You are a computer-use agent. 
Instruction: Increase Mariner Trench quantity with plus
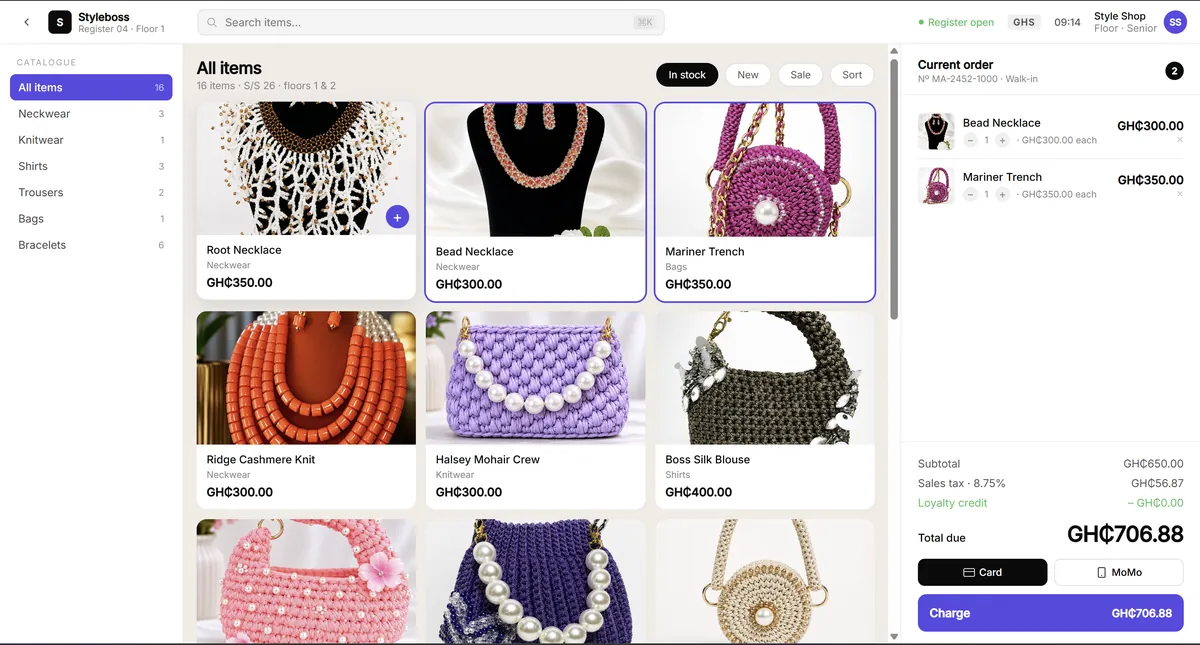coord(1002,194)
